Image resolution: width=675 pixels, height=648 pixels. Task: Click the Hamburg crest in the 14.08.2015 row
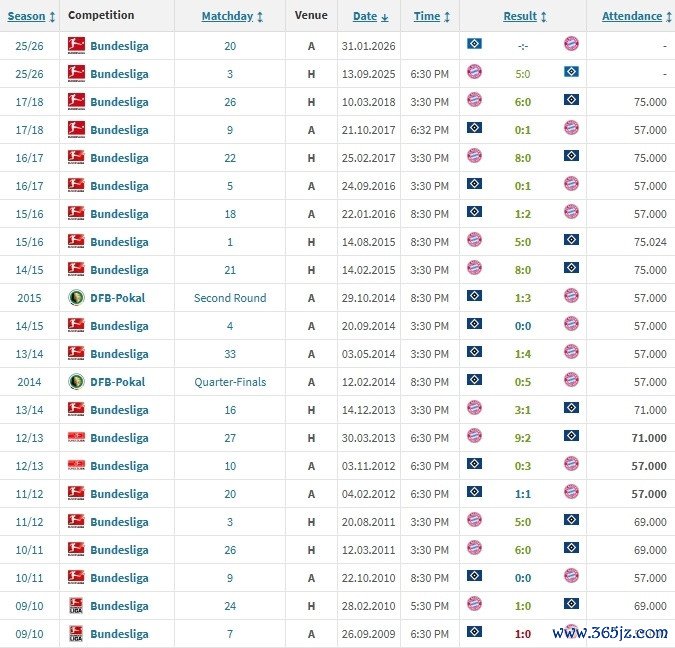pyautogui.click(x=571, y=240)
